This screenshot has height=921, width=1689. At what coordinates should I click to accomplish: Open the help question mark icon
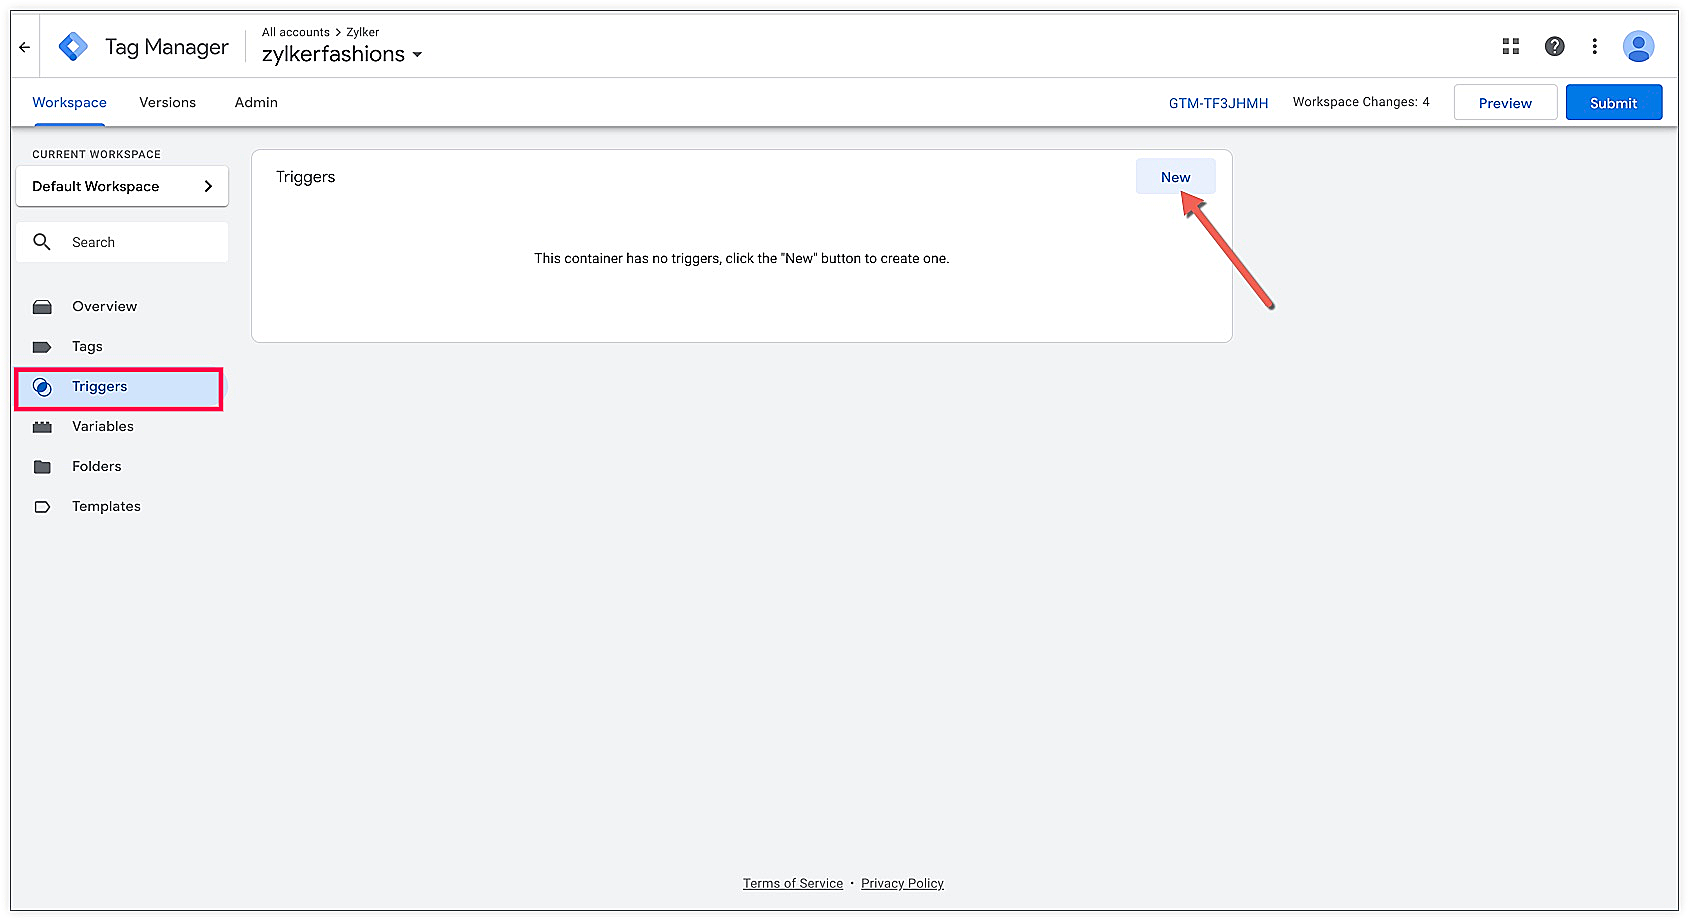pos(1555,46)
